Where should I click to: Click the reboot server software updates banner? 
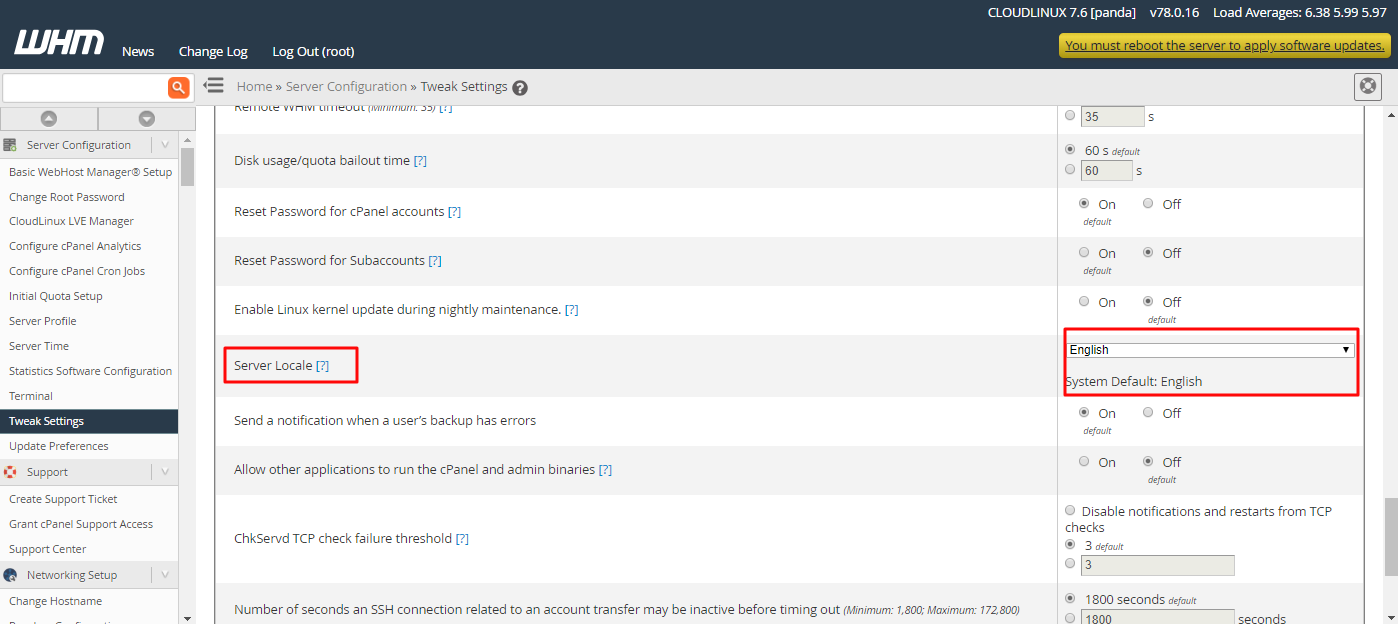tap(1223, 45)
